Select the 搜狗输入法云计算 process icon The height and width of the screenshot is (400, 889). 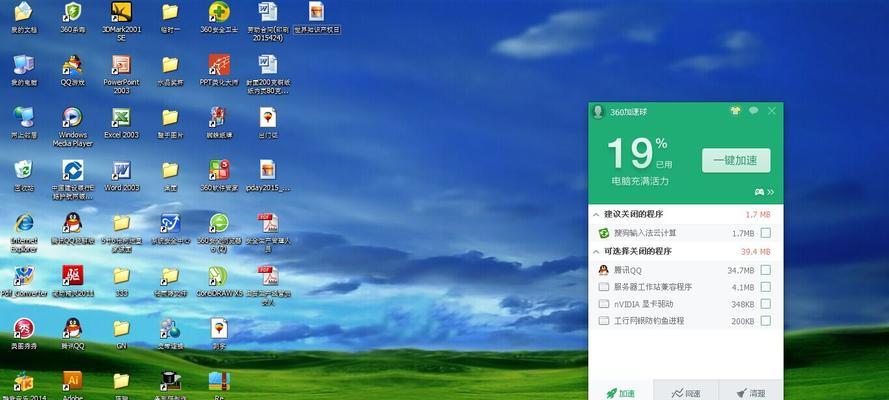click(x=604, y=233)
